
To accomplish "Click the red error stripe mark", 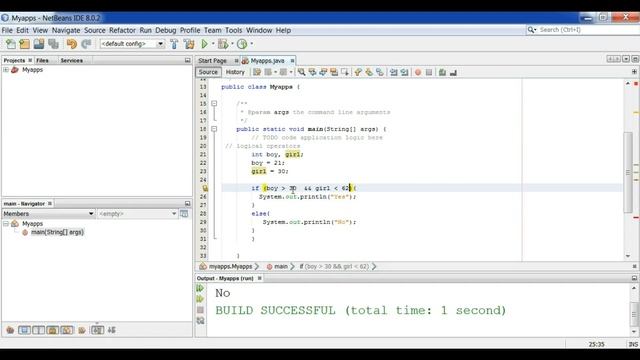I will click(x=636, y=218).
